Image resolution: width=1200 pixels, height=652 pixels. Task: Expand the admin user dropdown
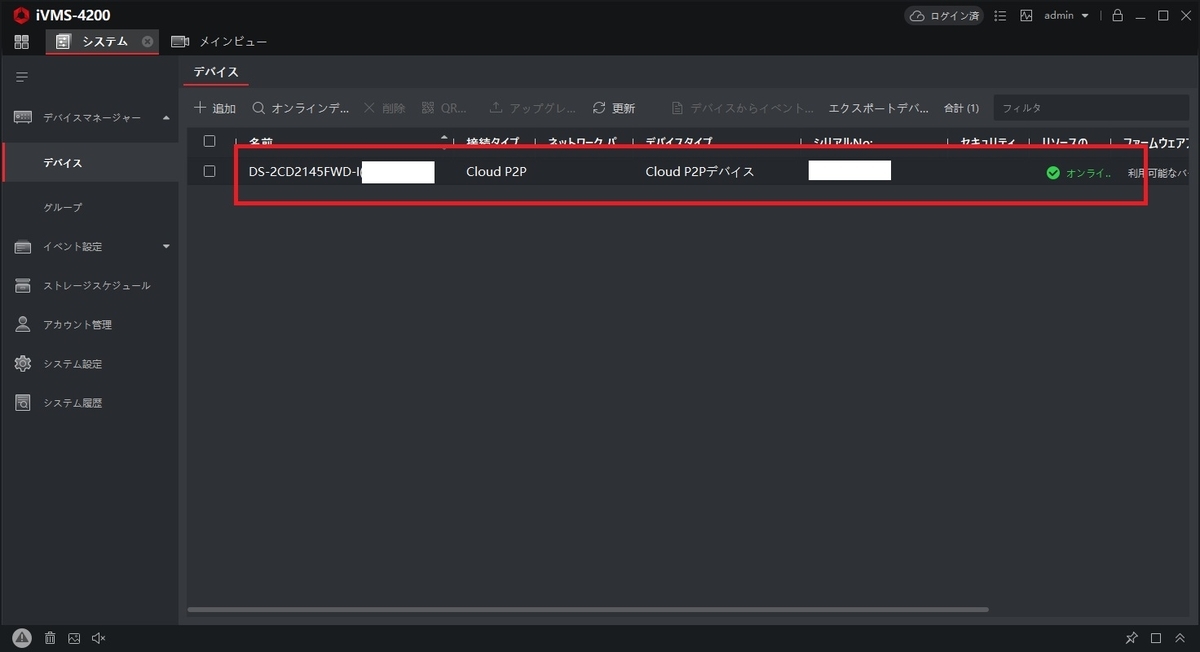pyautogui.click(x=1066, y=16)
